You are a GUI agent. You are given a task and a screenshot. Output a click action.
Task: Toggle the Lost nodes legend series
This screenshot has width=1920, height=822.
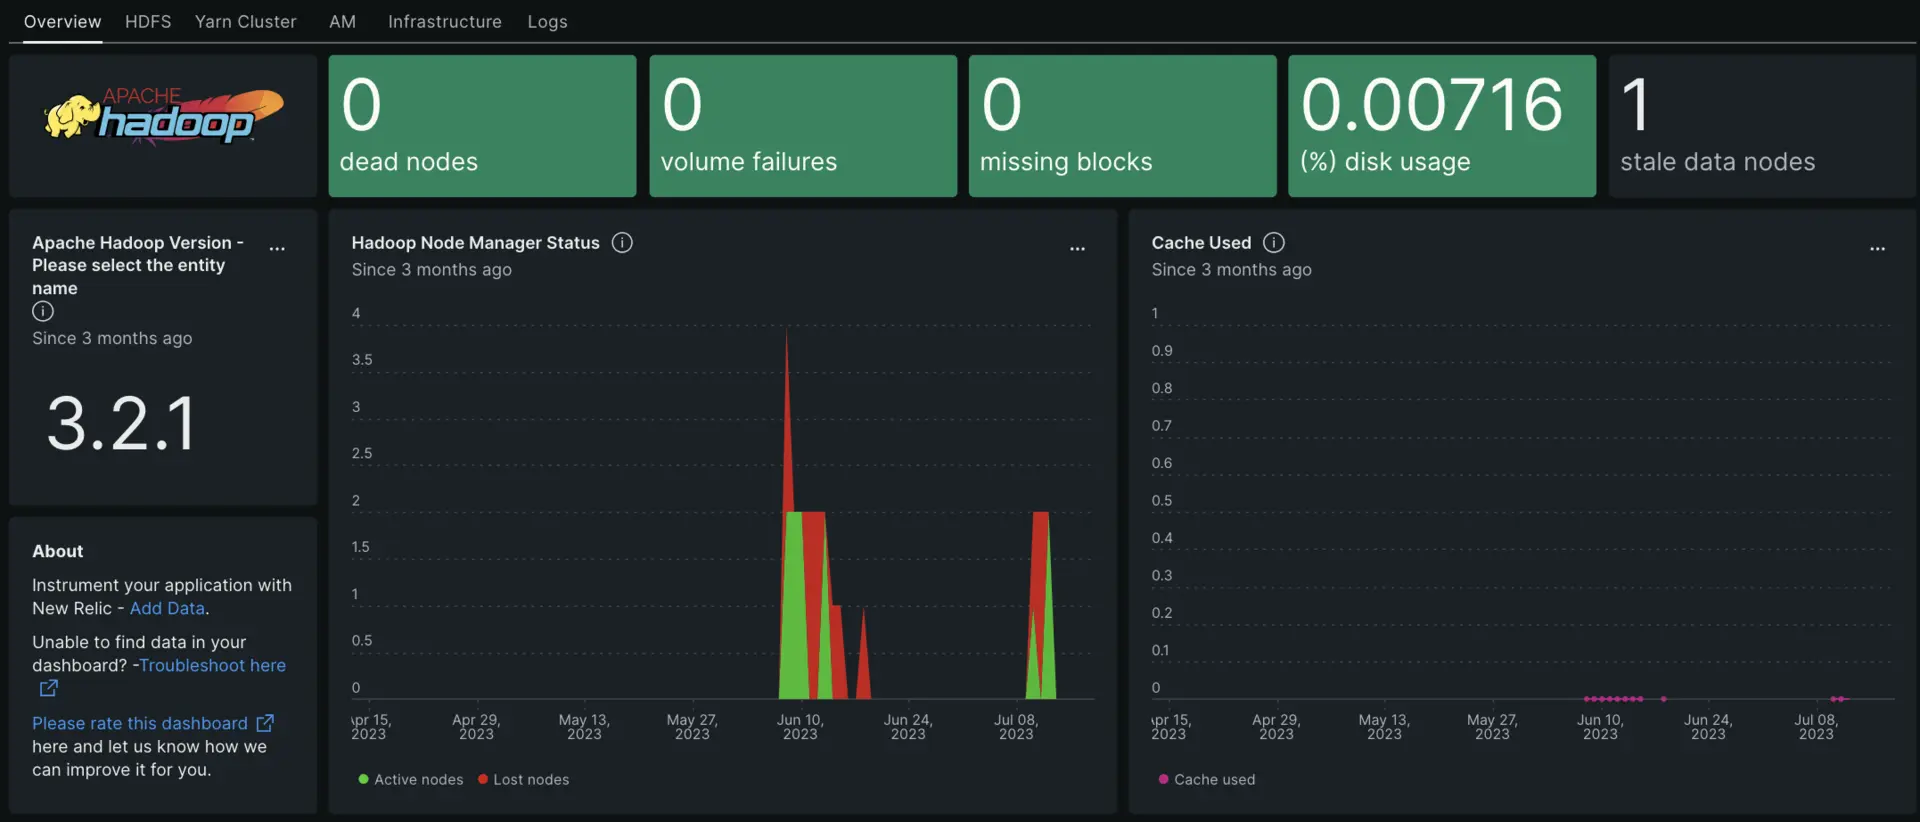pyautogui.click(x=530, y=780)
